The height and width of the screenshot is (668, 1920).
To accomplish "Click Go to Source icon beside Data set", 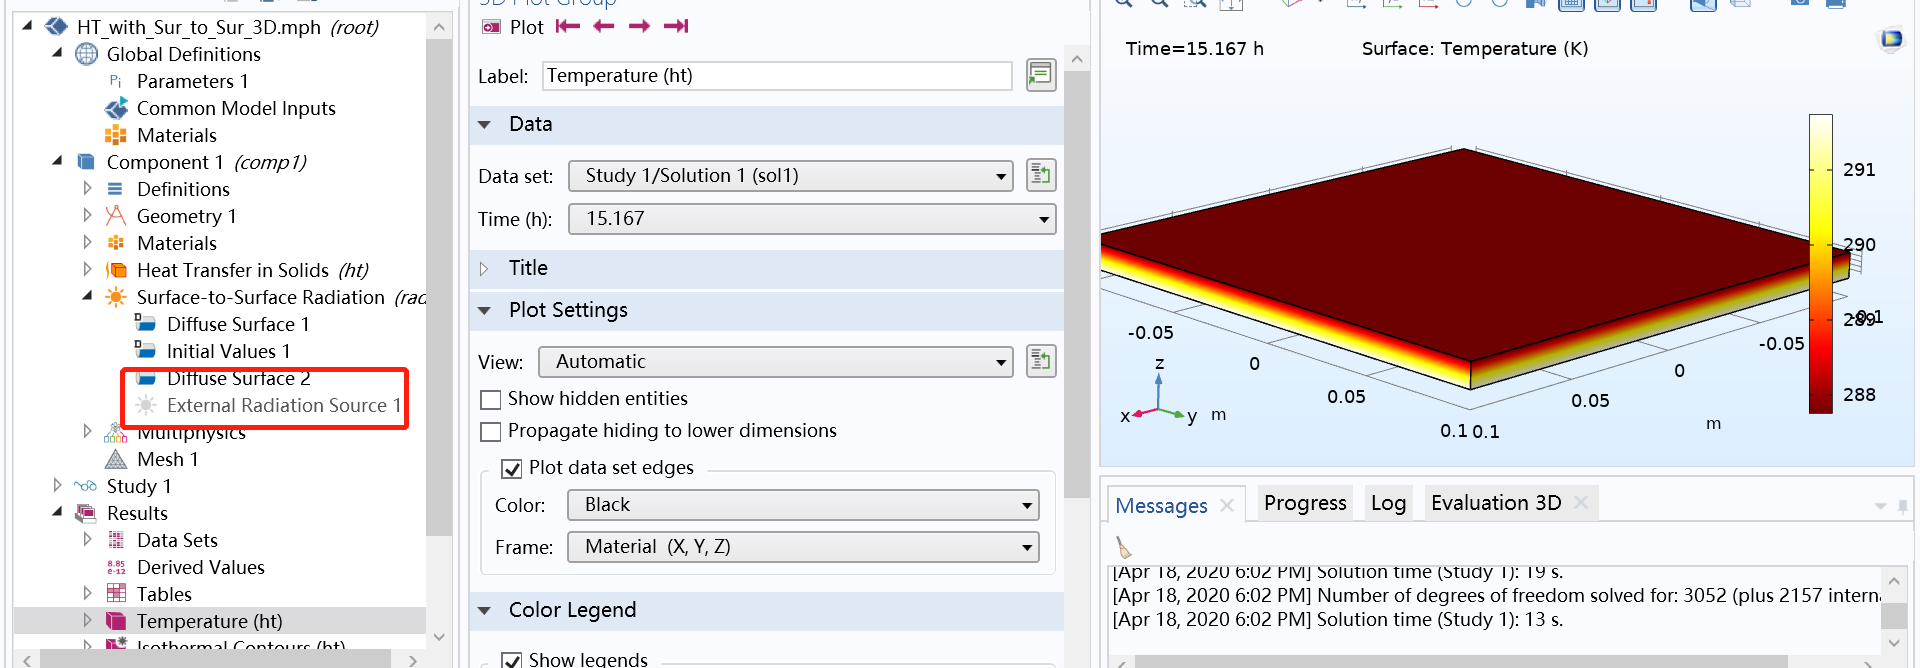I will tap(1041, 175).
